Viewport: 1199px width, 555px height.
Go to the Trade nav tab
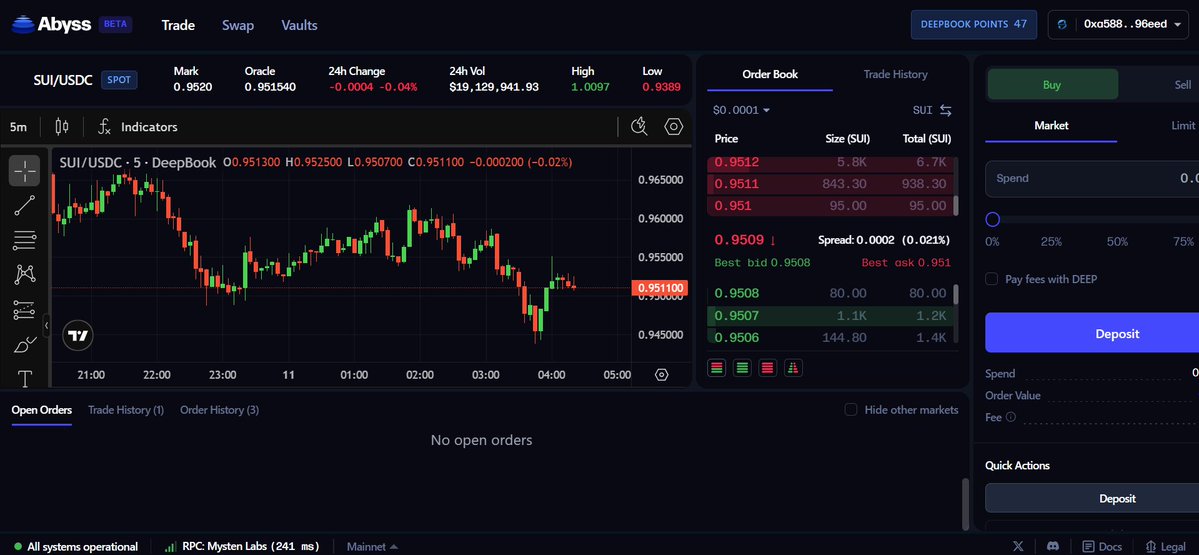click(x=178, y=25)
